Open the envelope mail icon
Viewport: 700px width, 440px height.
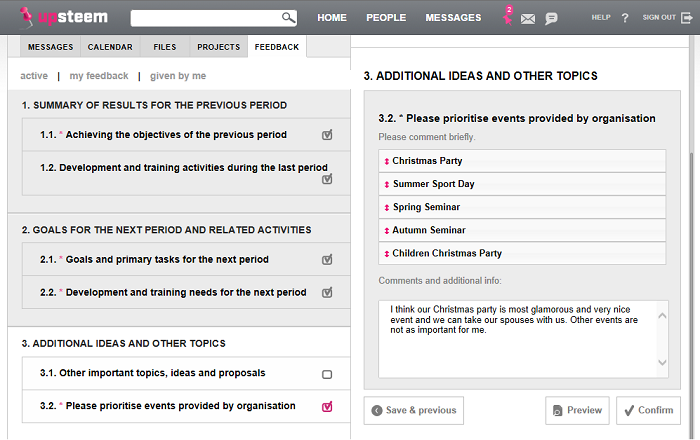(528, 19)
